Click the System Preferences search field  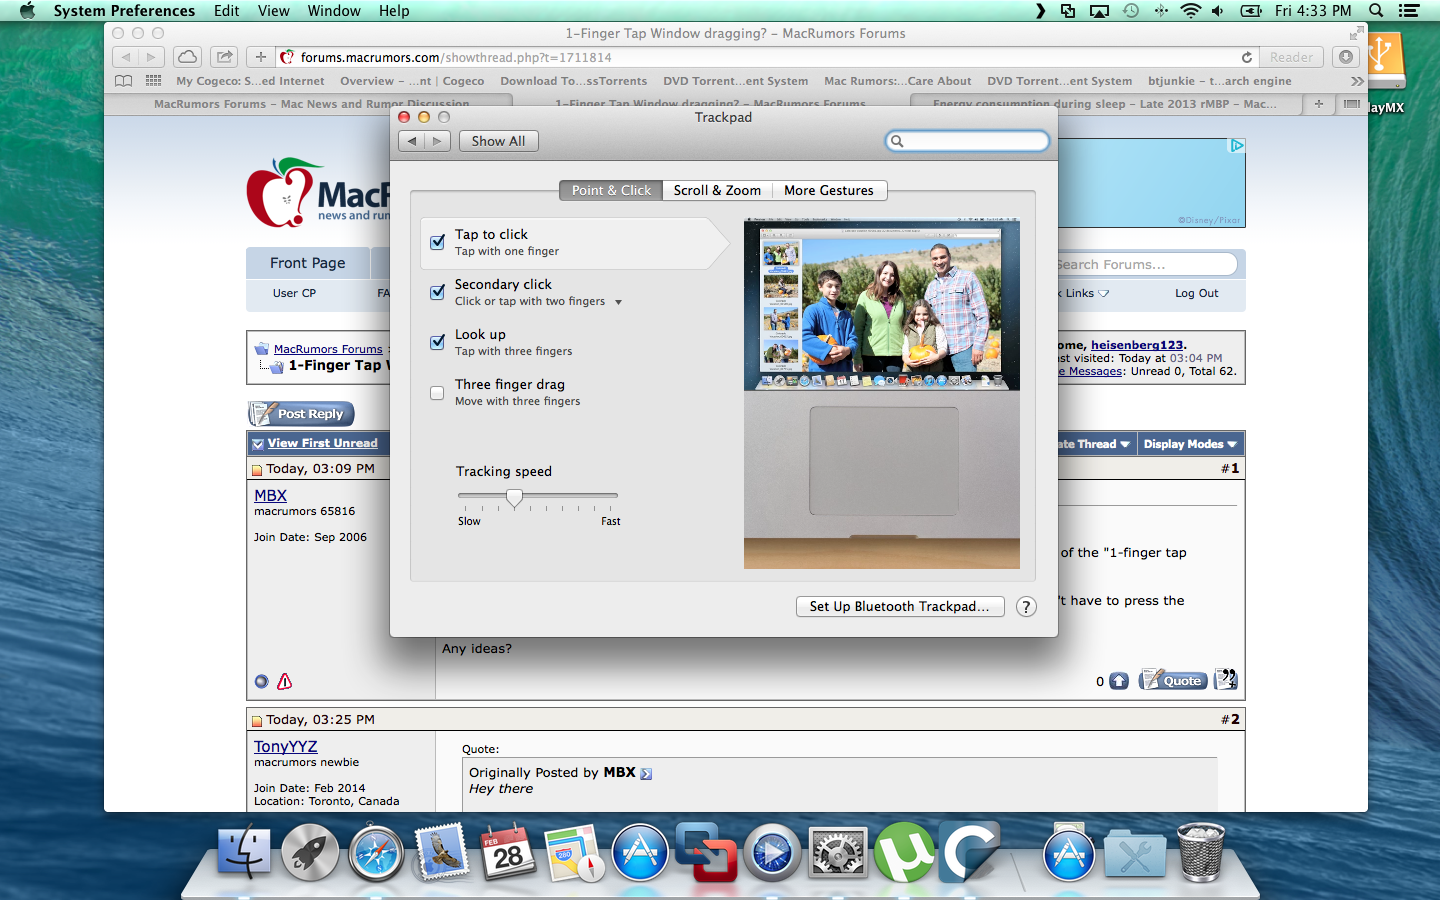pyautogui.click(x=968, y=141)
